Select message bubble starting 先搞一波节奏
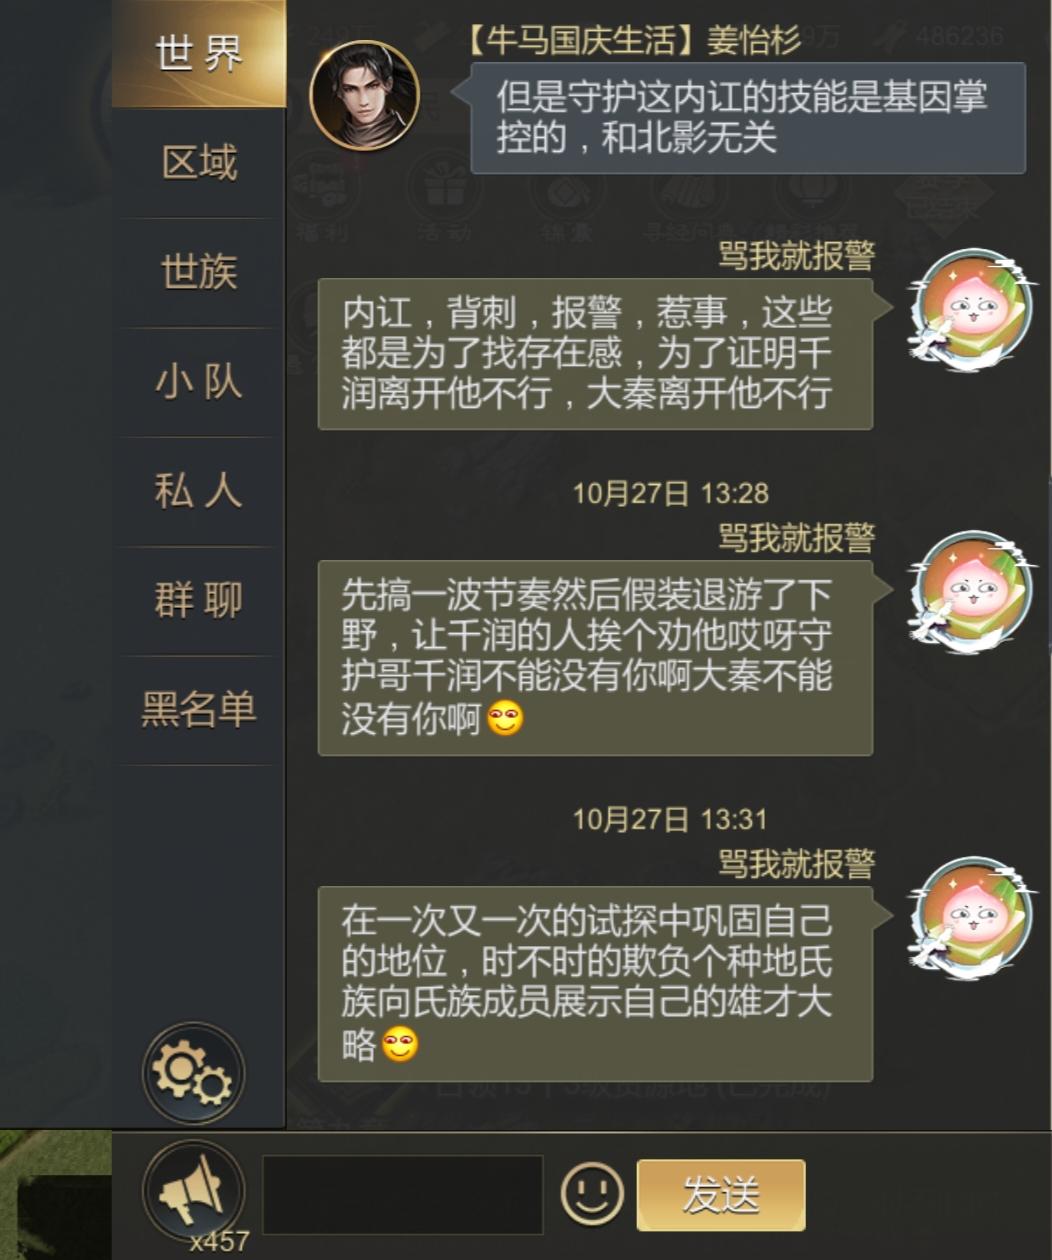The width and height of the screenshot is (1052, 1260). click(595, 658)
